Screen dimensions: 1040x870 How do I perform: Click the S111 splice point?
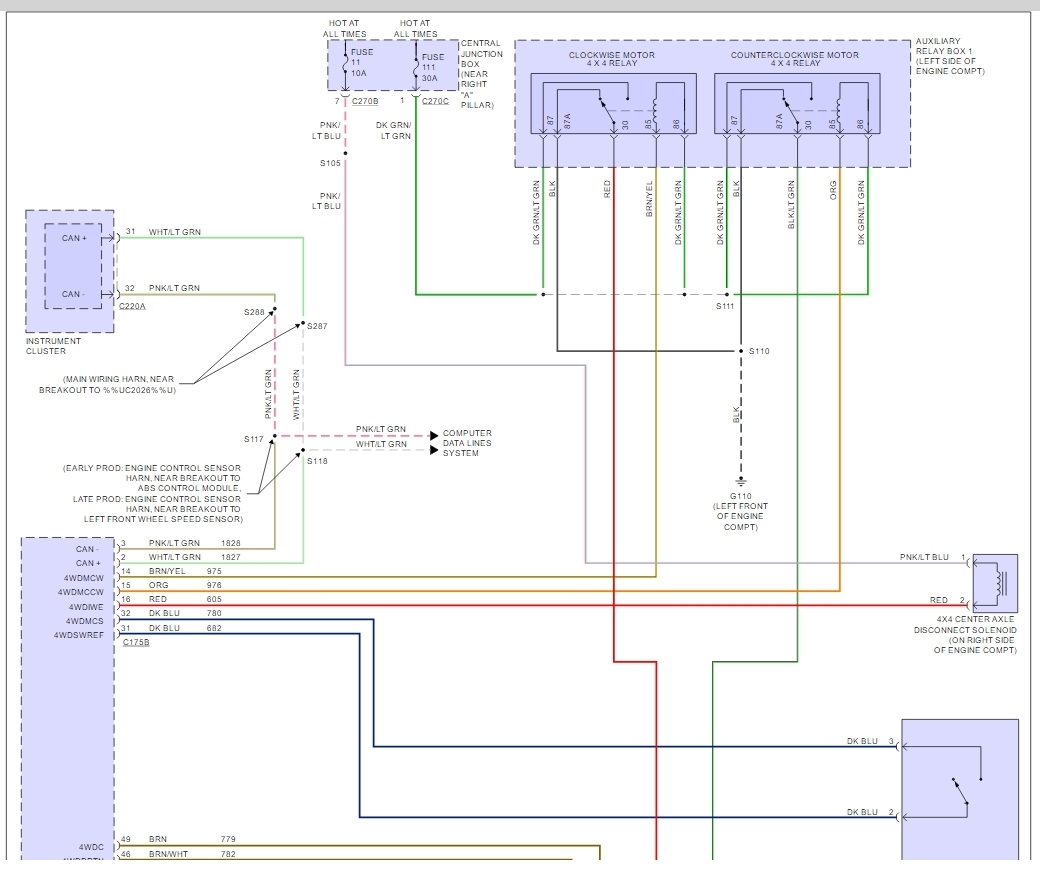coord(727,294)
